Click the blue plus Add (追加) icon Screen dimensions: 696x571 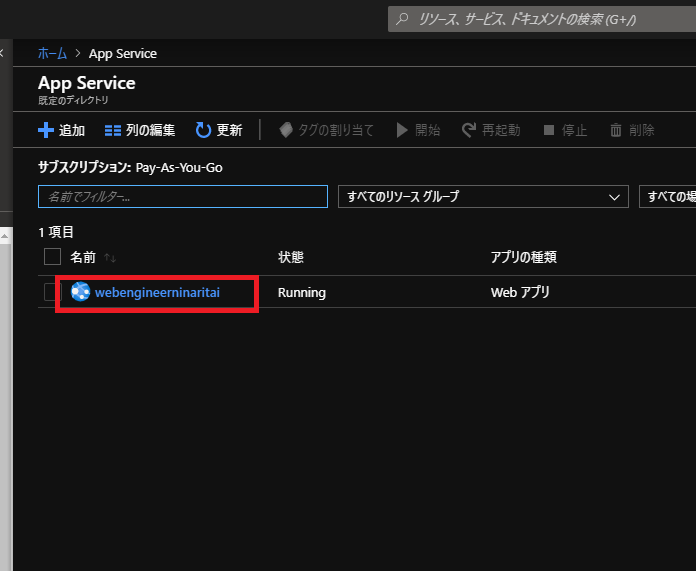click(46, 130)
